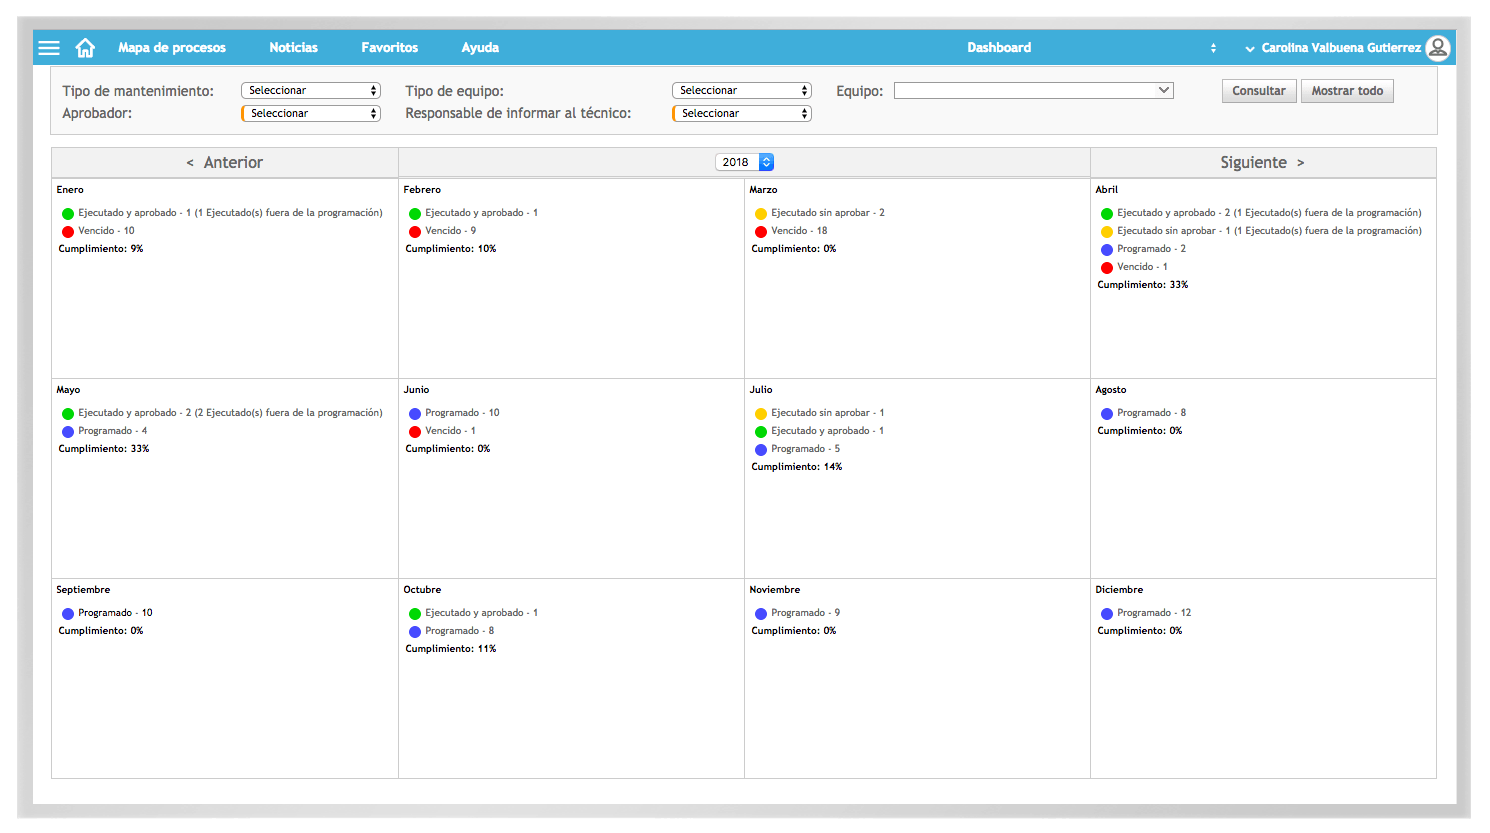This screenshot has width=1490, height=833.
Task: Click 'Programado - 12' in Diciembre
Action: pyautogui.click(x=1154, y=613)
